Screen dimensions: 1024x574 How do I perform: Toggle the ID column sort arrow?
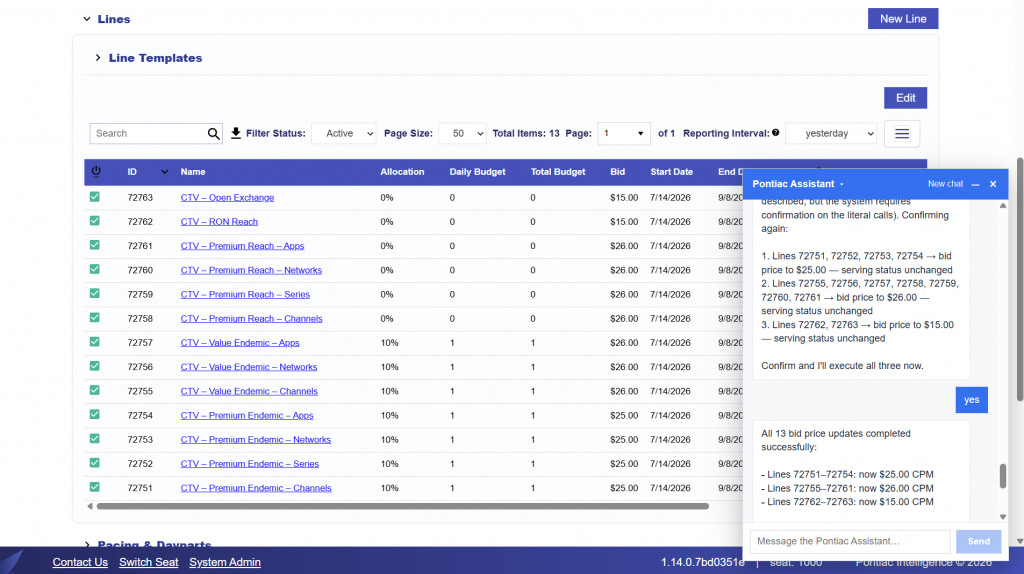165,172
